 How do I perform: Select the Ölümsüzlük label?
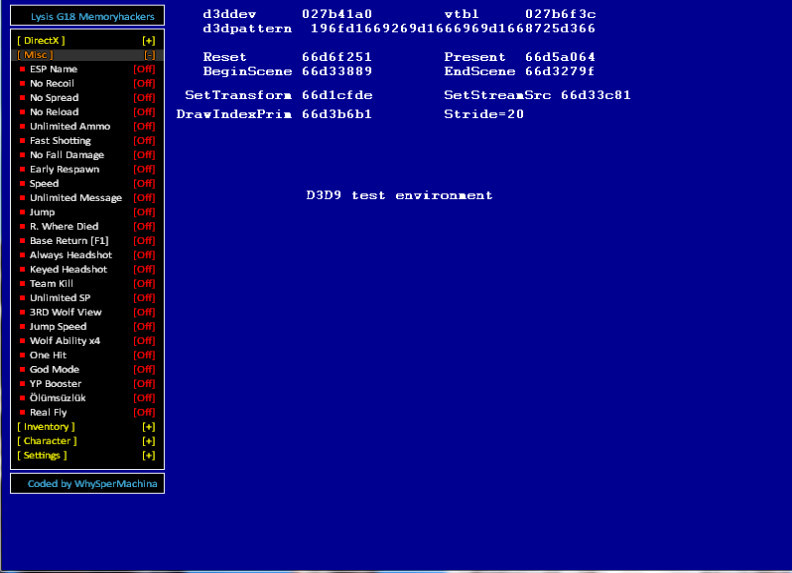[58, 398]
